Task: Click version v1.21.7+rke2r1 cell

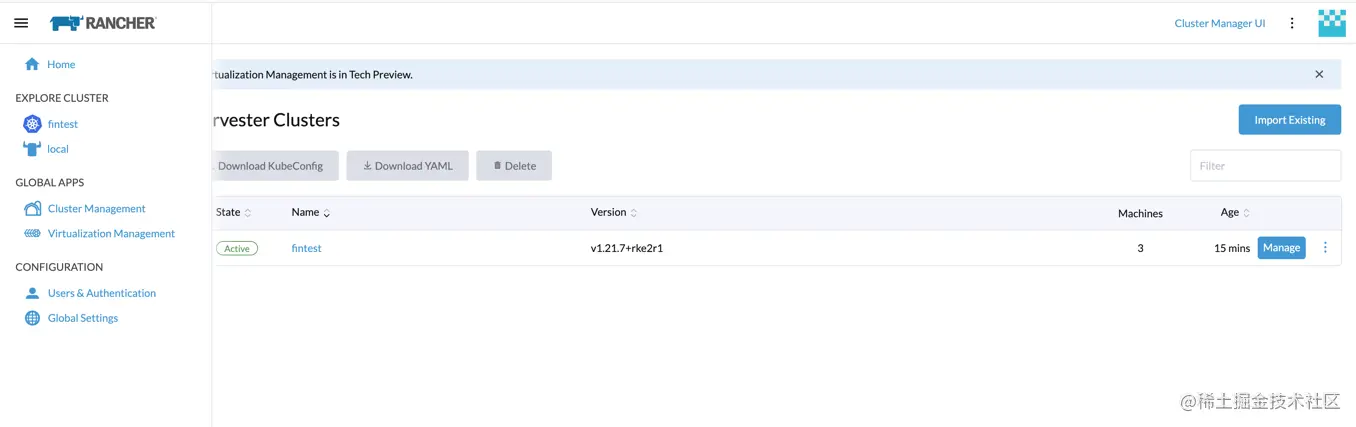Action: coord(627,248)
